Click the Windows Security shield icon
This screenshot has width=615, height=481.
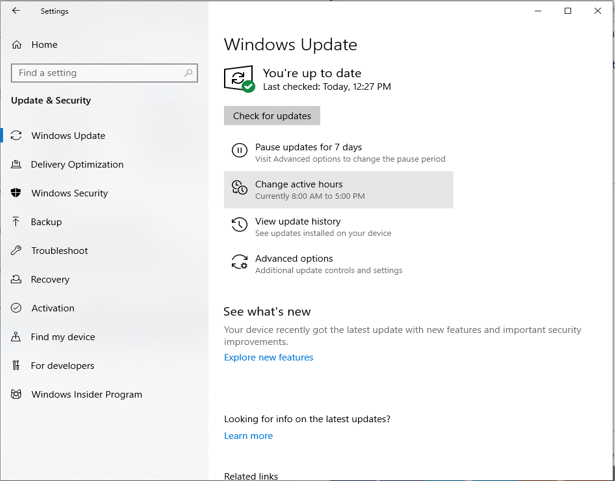tap(16, 193)
